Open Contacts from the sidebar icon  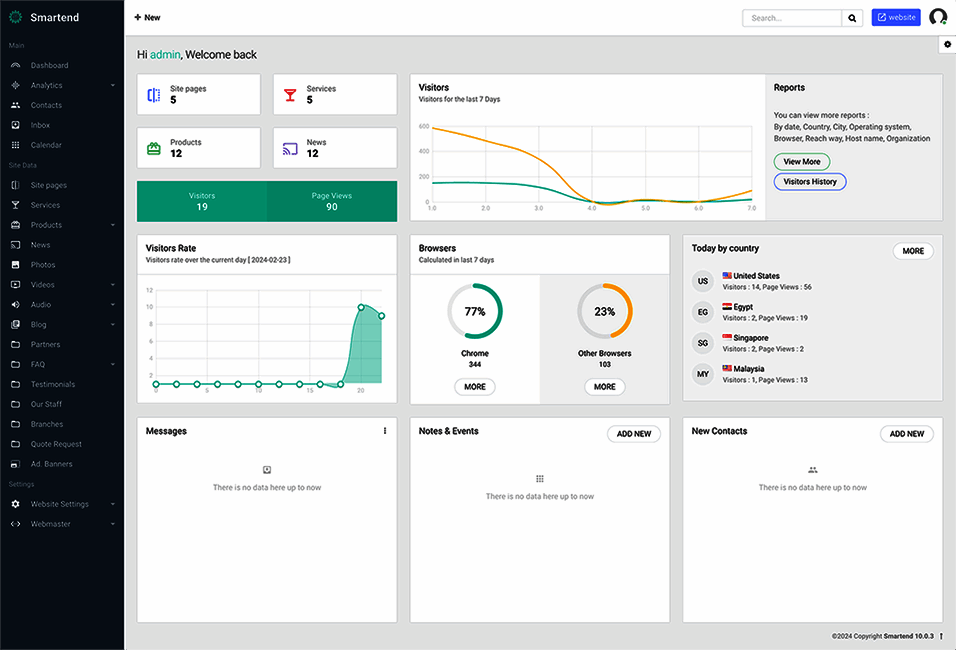[x=14, y=105]
